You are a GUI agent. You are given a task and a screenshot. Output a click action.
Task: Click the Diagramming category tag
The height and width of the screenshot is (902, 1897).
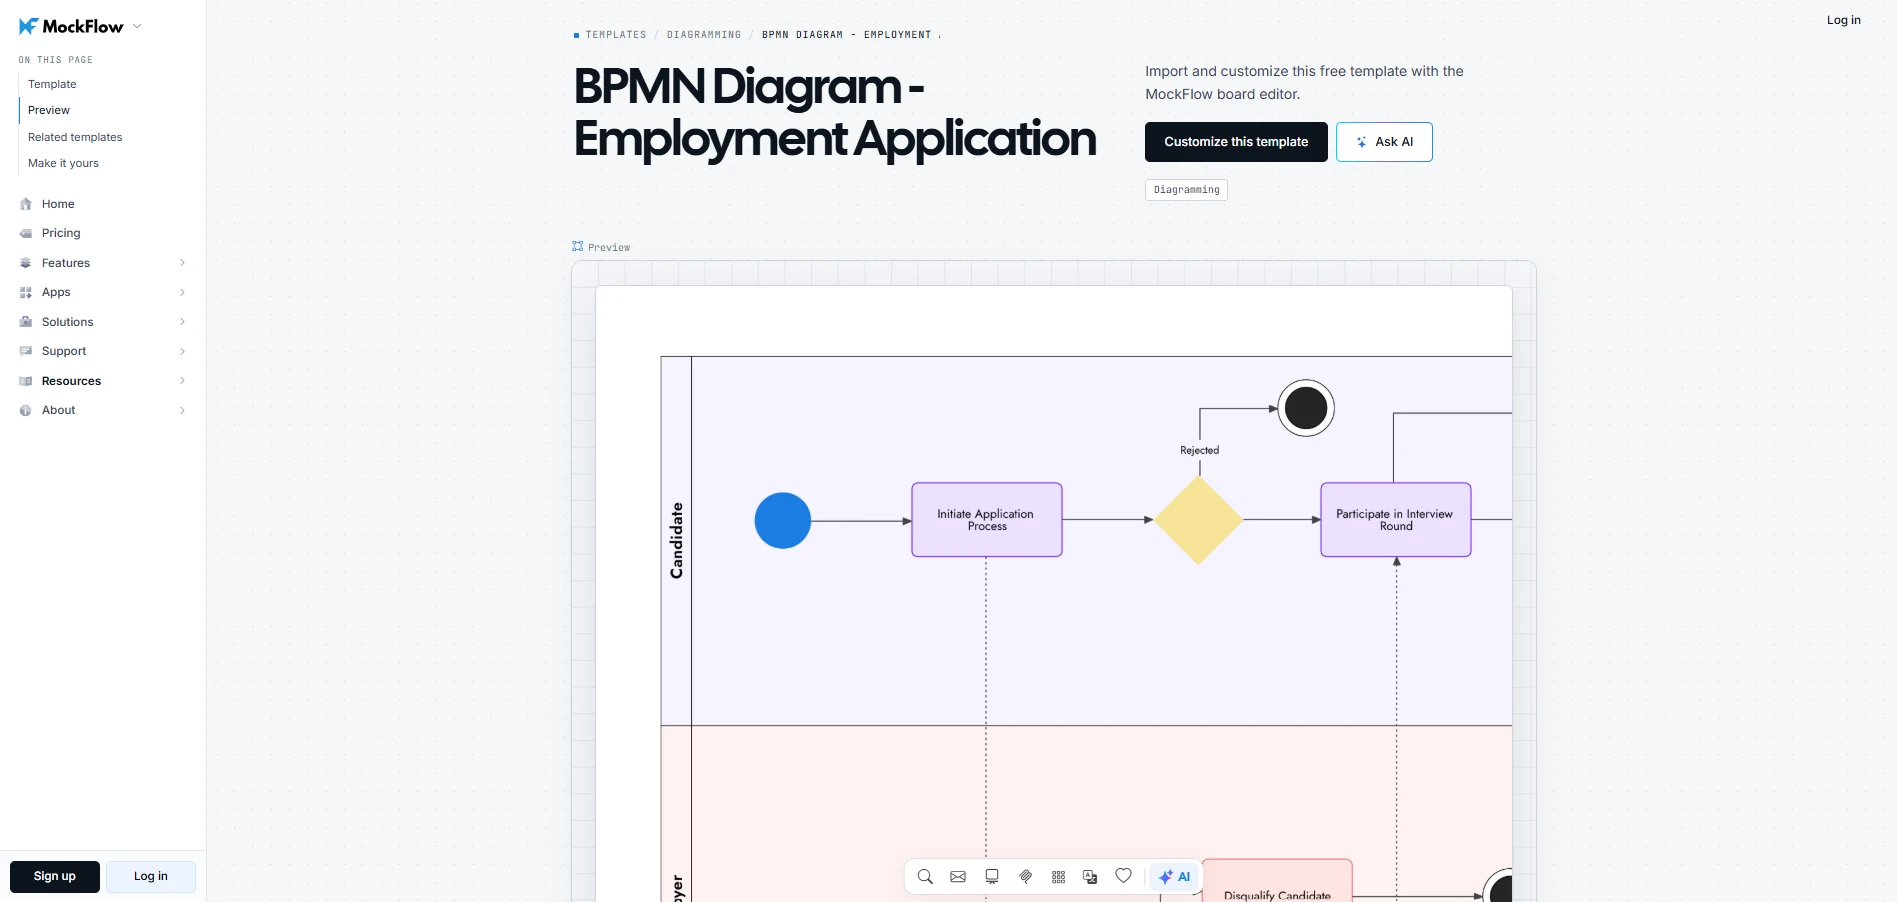click(x=1186, y=190)
